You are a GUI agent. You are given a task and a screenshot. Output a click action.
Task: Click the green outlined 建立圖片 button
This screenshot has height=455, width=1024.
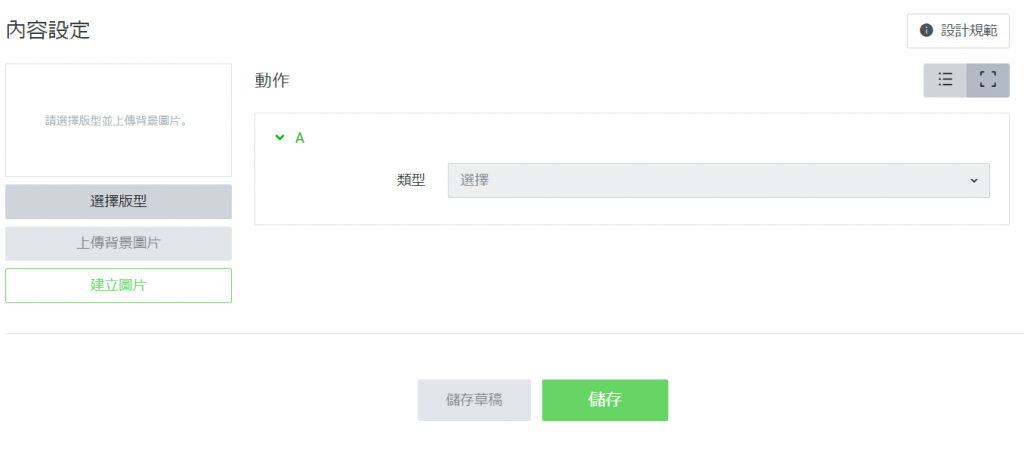[x=118, y=285]
